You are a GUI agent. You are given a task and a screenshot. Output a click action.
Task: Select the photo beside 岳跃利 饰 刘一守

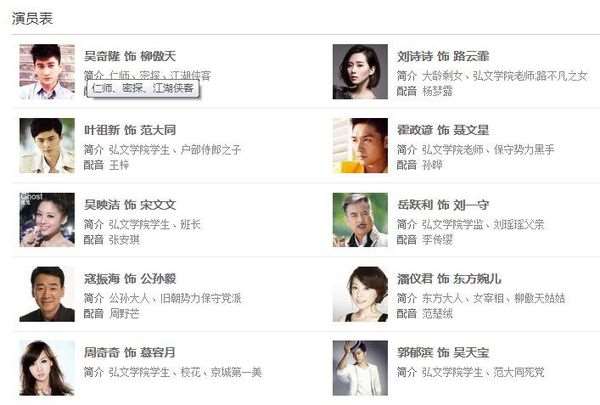pyautogui.click(x=360, y=220)
